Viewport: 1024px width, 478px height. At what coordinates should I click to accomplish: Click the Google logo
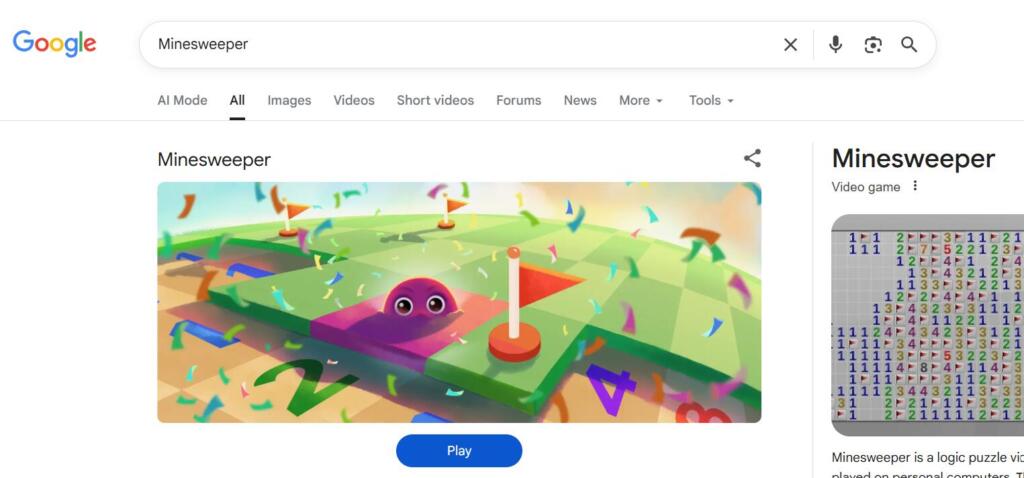54,43
